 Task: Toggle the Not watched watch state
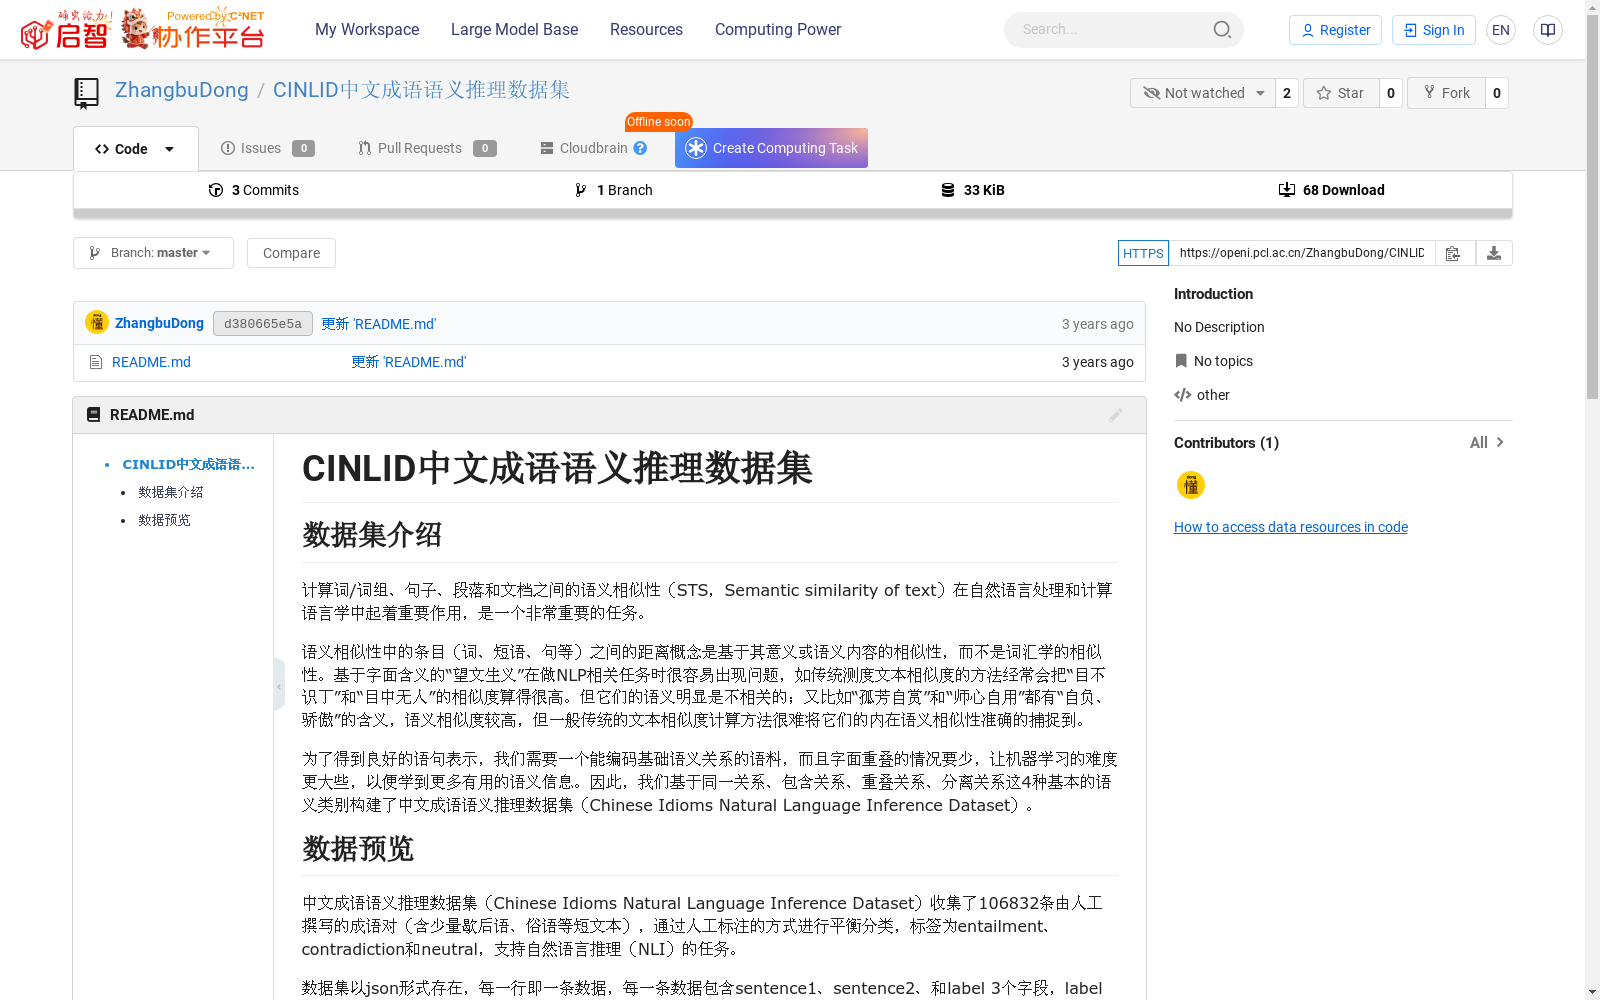[1201, 92]
